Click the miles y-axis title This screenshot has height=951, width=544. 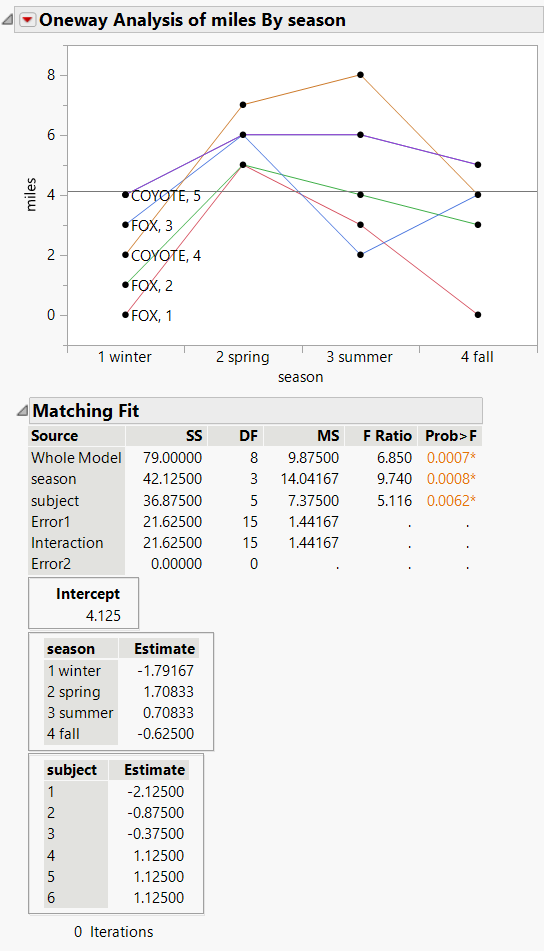pyautogui.click(x=31, y=194)
